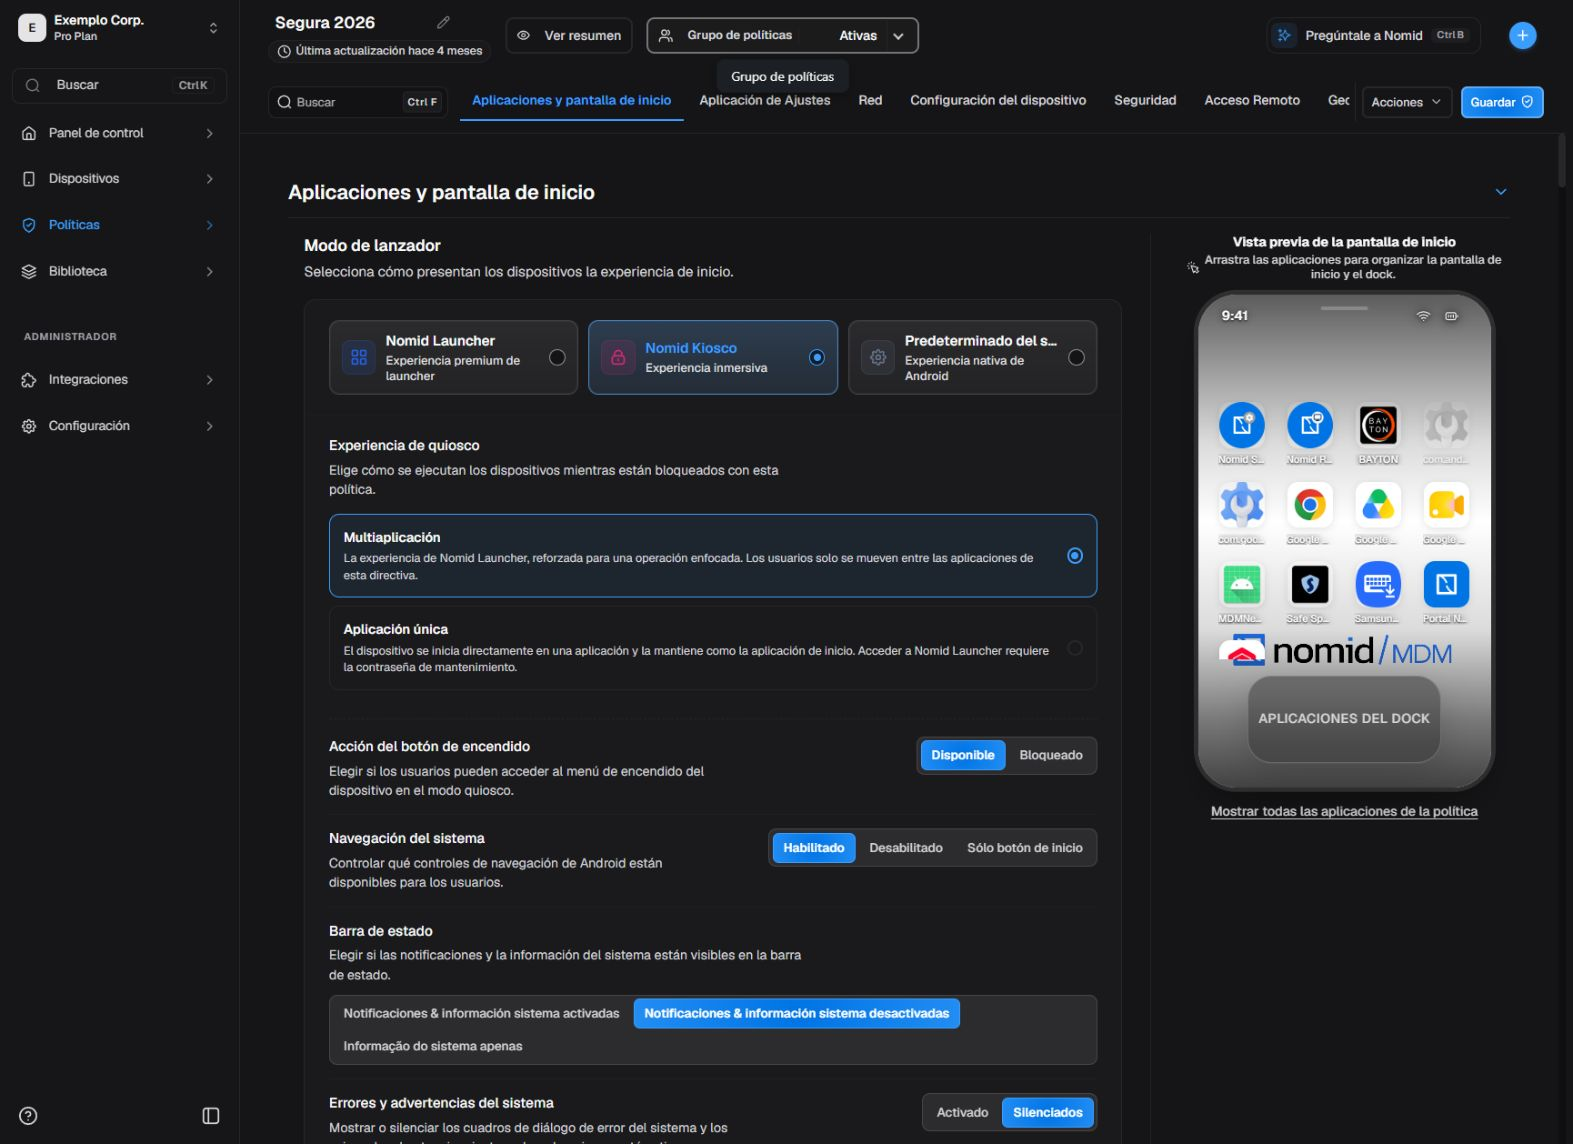Select the Nomid Launcher radio button
The height and width of the screenshot is (1144, 1573).
click(557, 357)
